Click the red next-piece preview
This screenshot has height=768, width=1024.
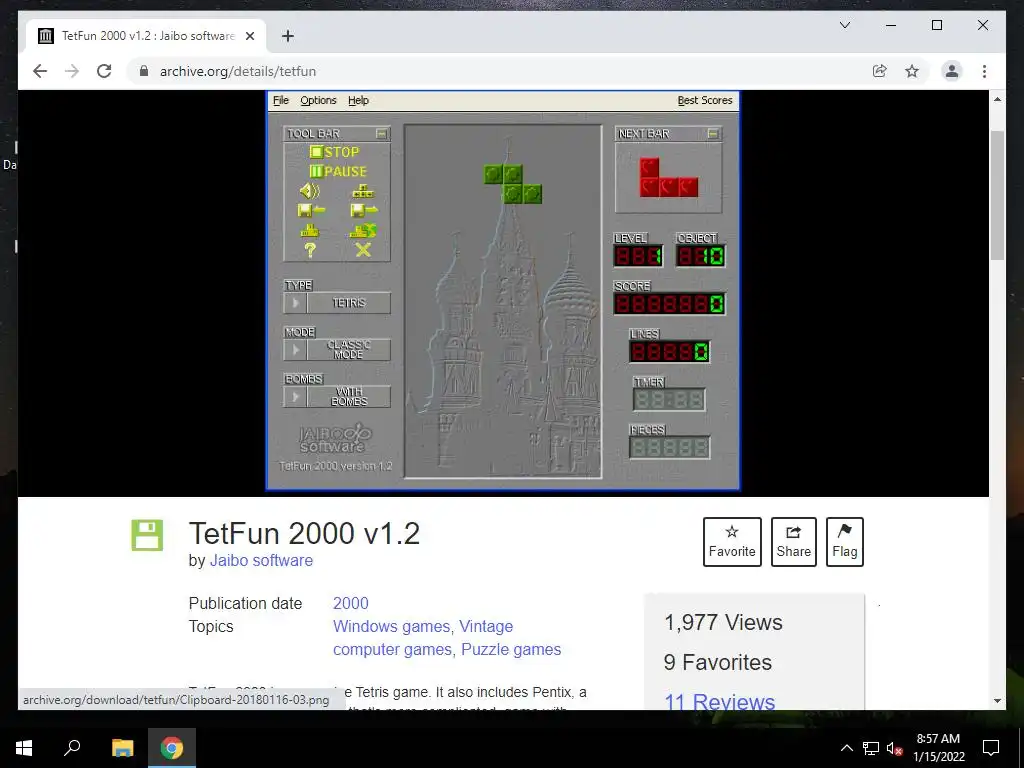tap(669, 178)
